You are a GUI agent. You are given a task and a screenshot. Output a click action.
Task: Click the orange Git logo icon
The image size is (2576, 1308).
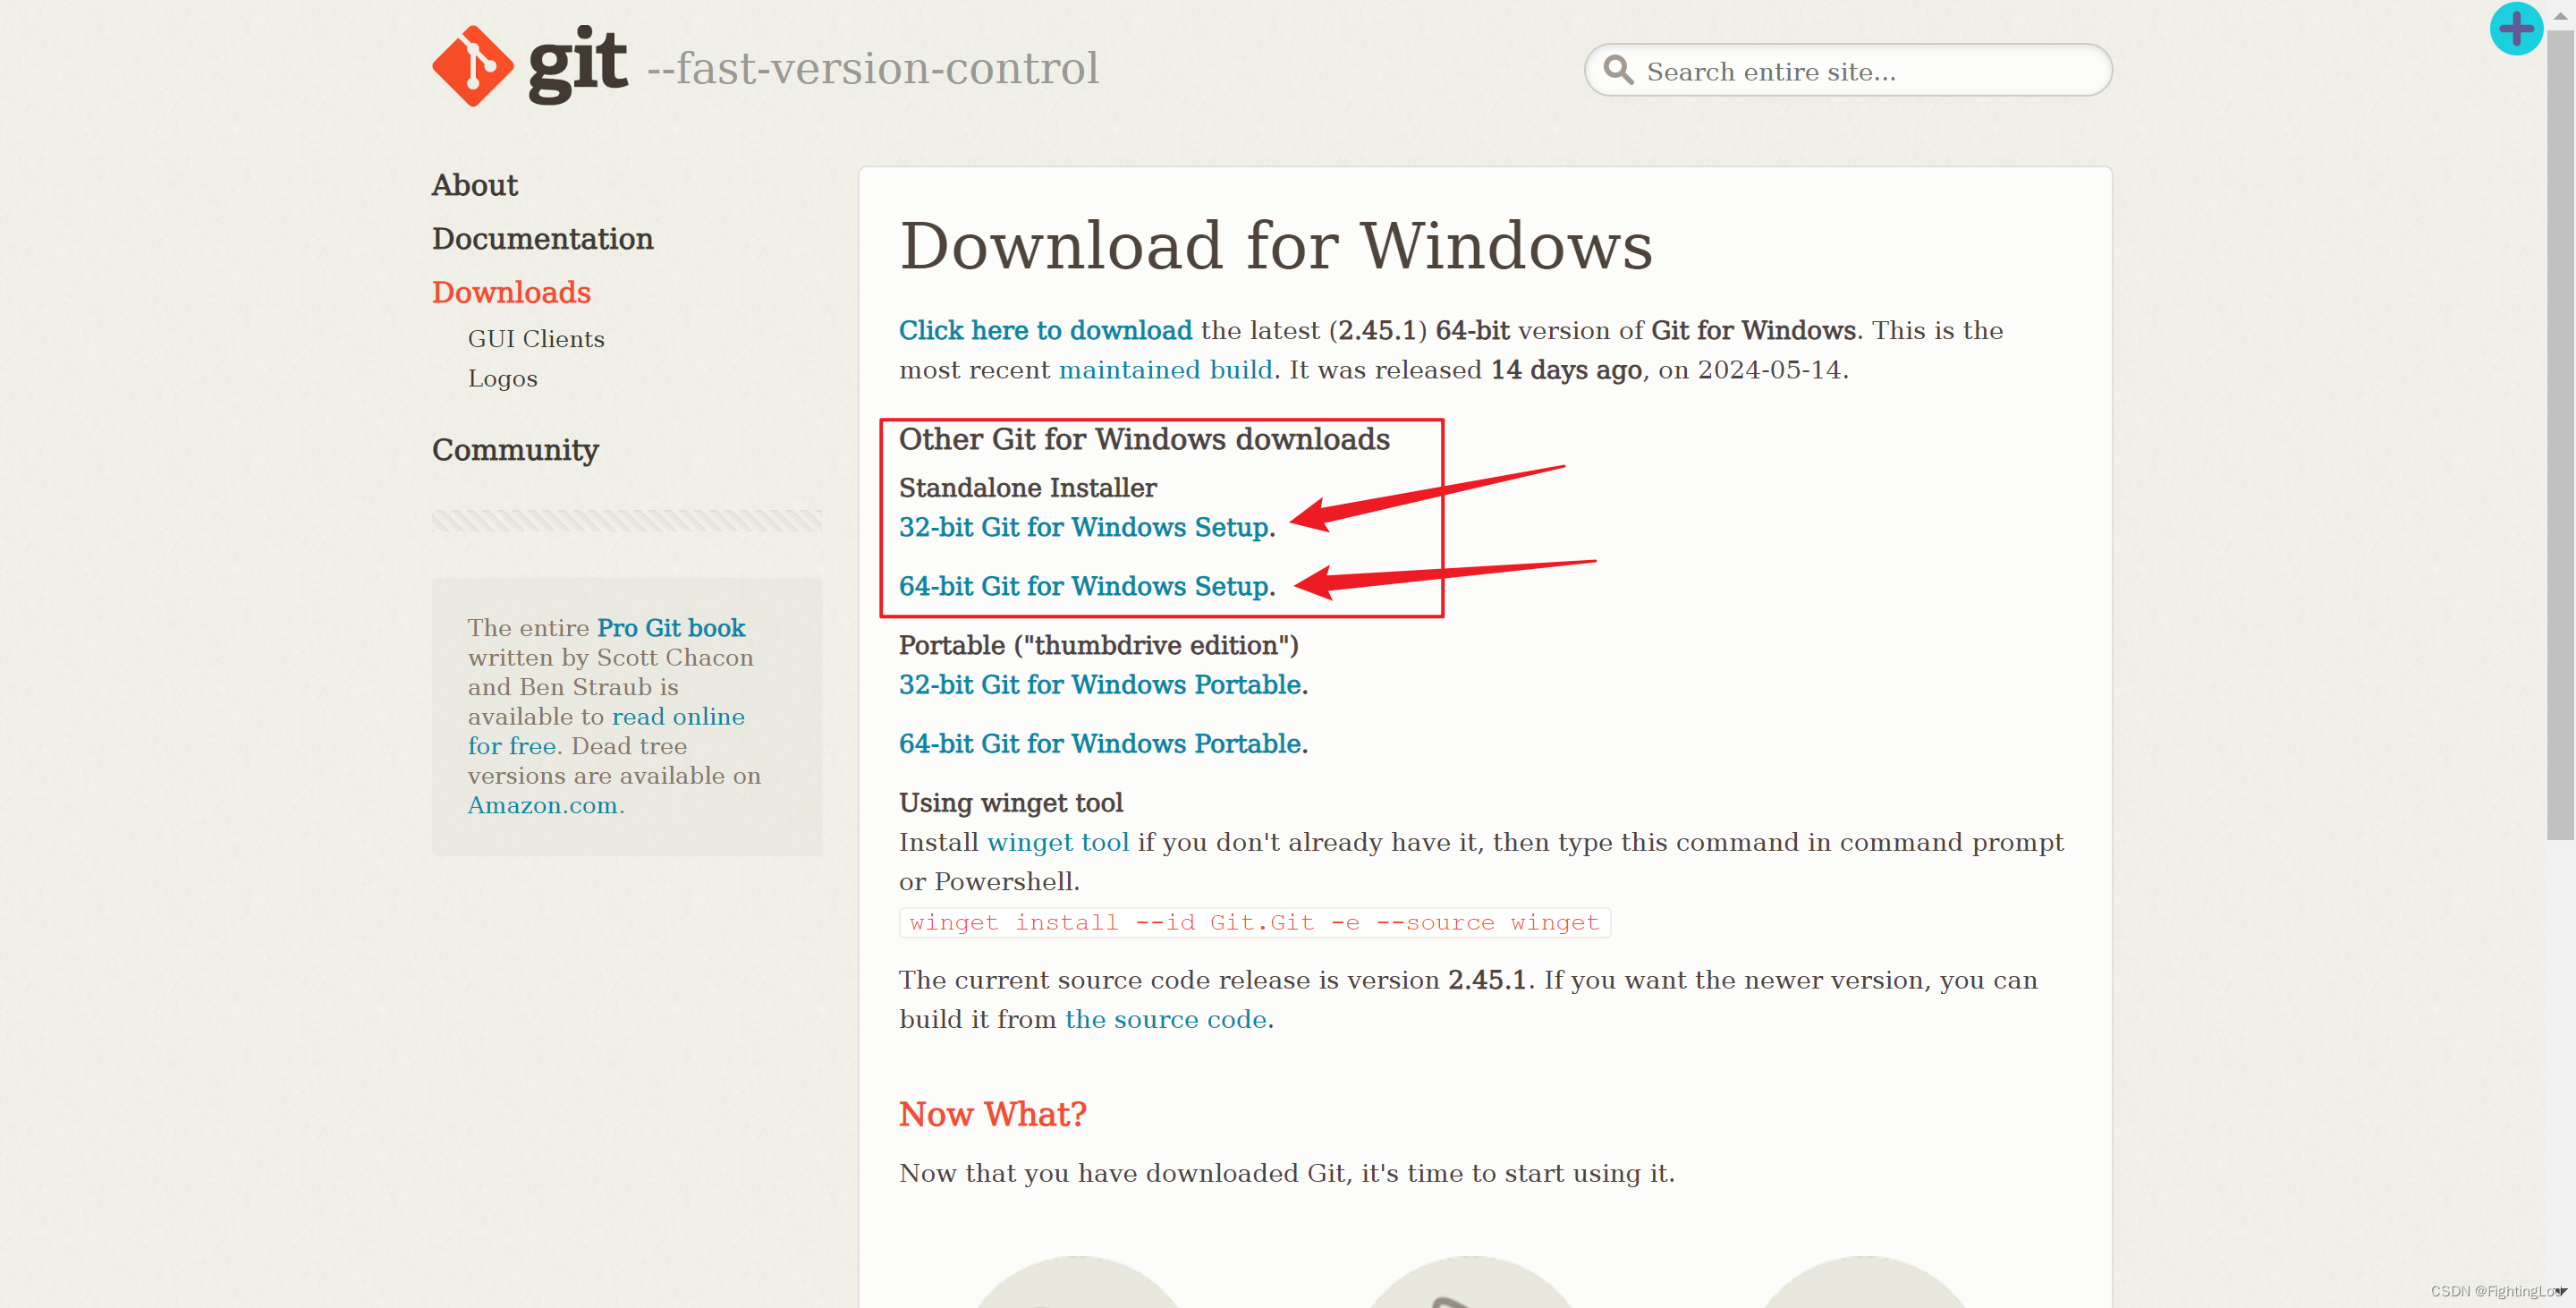pyautogui.click(x=473, y=66)
